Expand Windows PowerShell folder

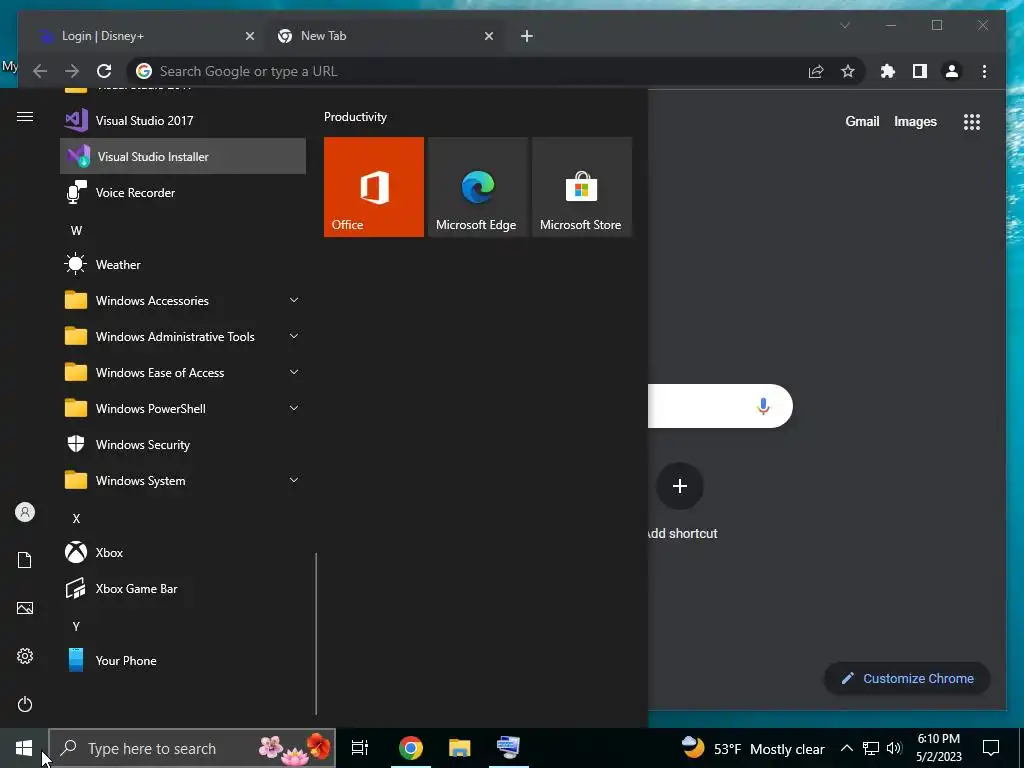click(183, 408)
